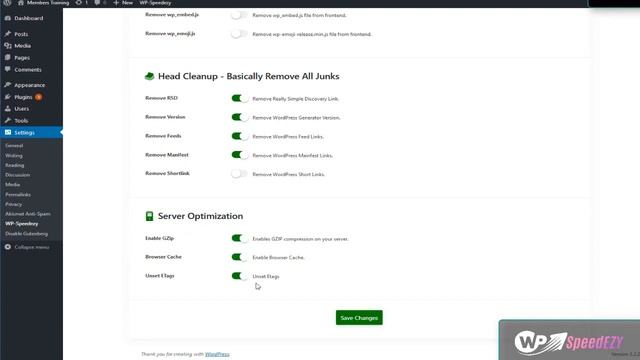
Task: Turn off the Remove Feeds switch
Action: coord(240,136)
